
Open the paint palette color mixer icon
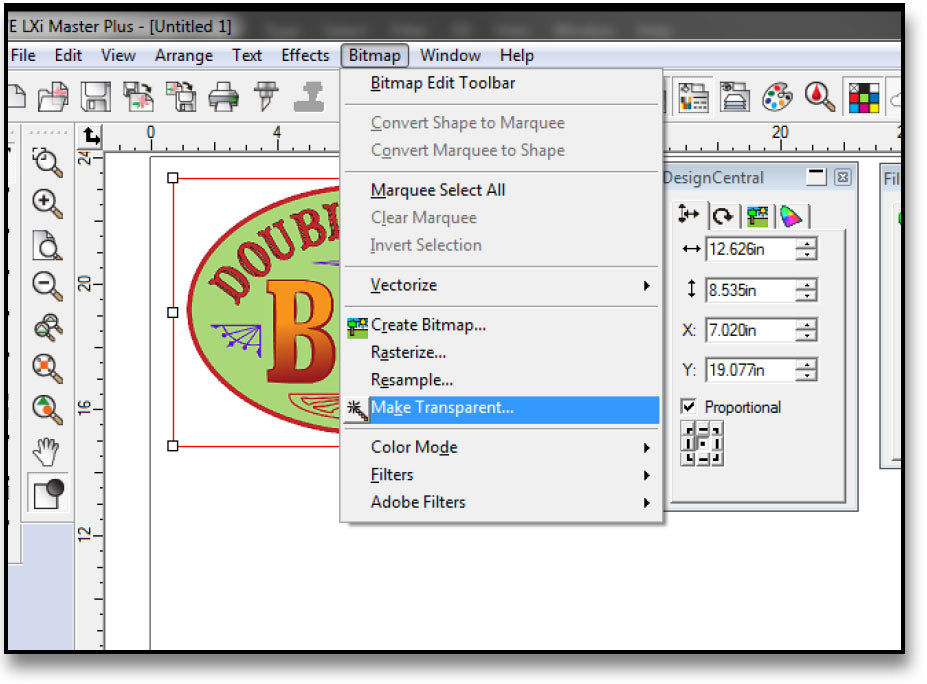(x=777, y=96)
